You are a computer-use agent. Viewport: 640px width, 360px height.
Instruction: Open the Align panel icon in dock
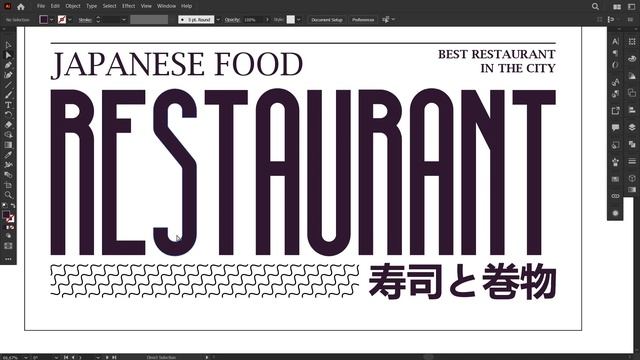click(x=632, y=110)
